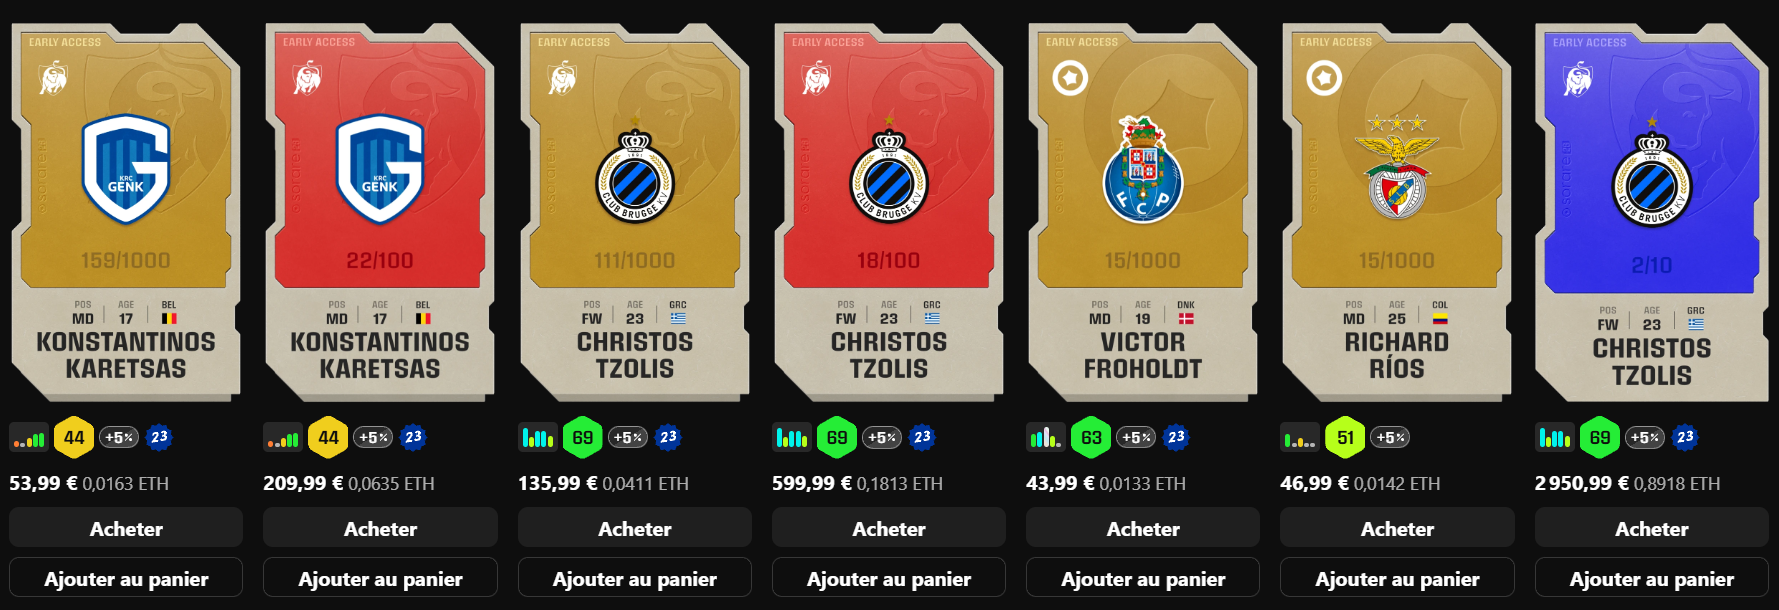Open the red 18/100 Christos Tzolis card

pyautogui.click(x=889, y=212)
